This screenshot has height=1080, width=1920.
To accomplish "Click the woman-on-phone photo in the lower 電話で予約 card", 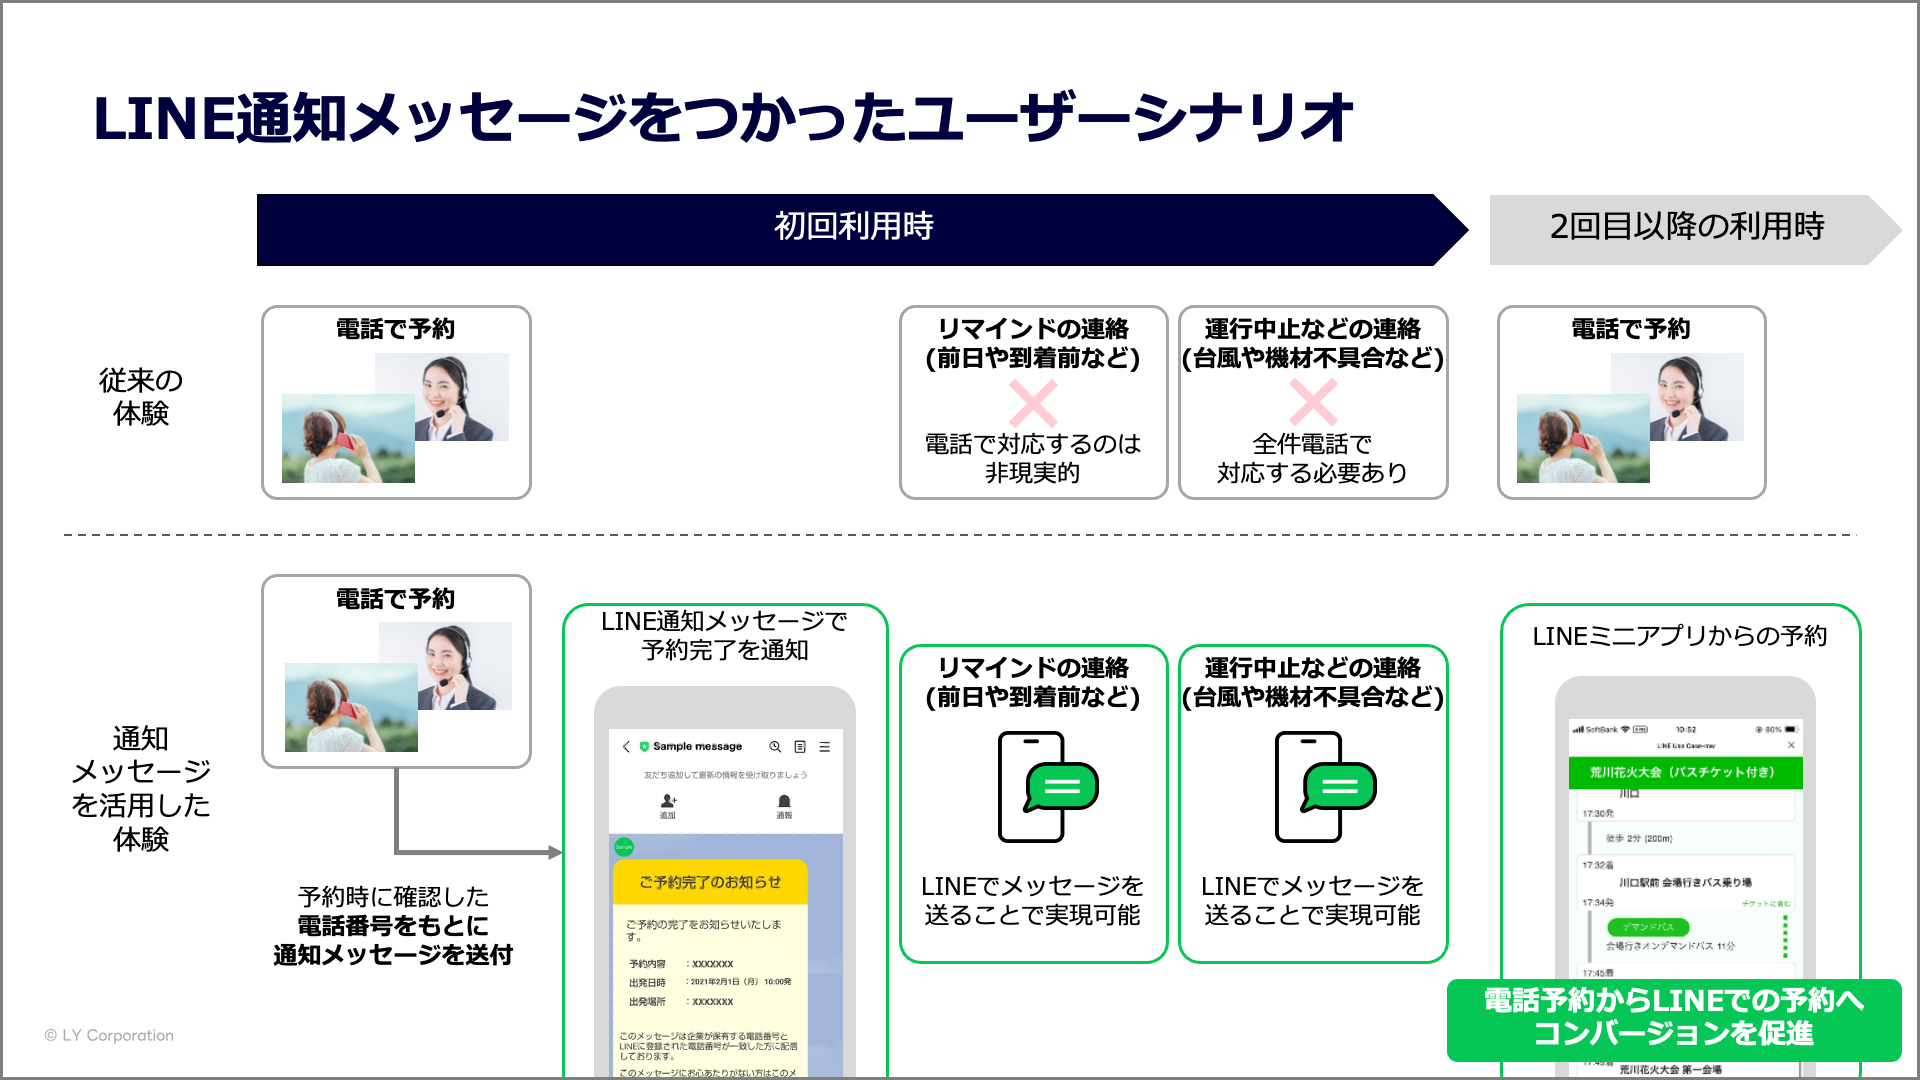I will tap(351, 707).
